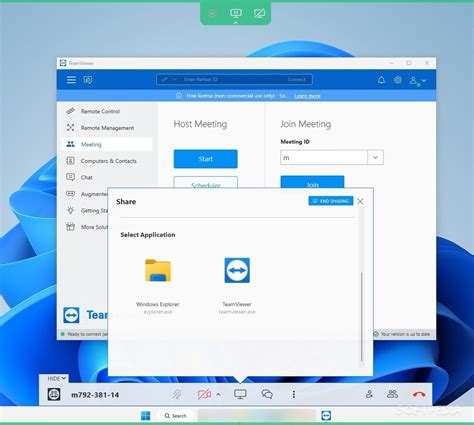Image resolution: width=474 pixels, height=425 pixels.
Task: Follow the Learn more link
Action: click(307, 96)
